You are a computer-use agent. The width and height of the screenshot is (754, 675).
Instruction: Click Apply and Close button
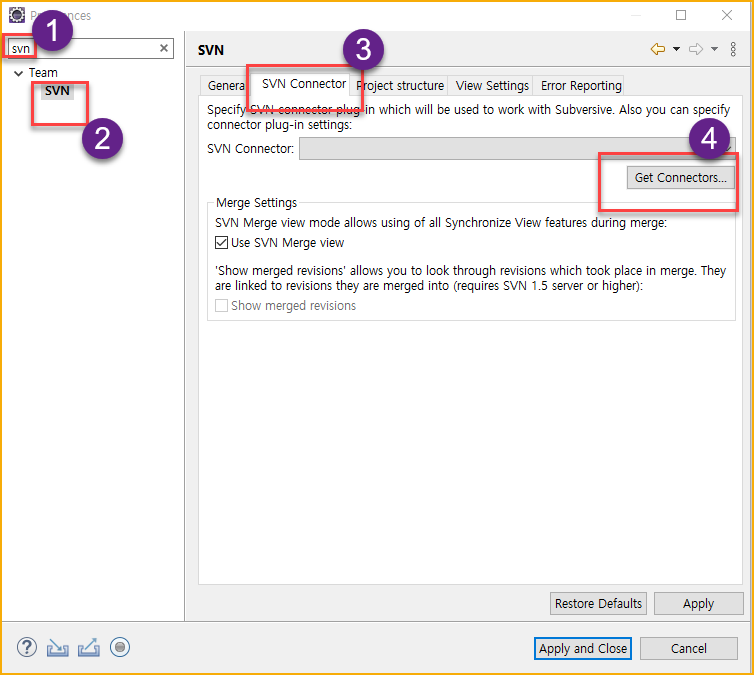(583, 649)
